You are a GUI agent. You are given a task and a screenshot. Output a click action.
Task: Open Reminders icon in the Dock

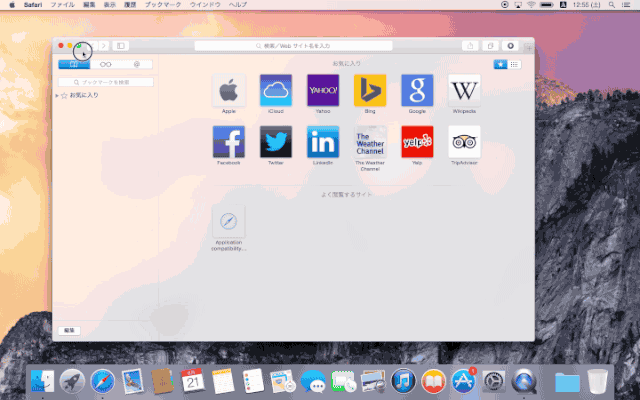253,381
